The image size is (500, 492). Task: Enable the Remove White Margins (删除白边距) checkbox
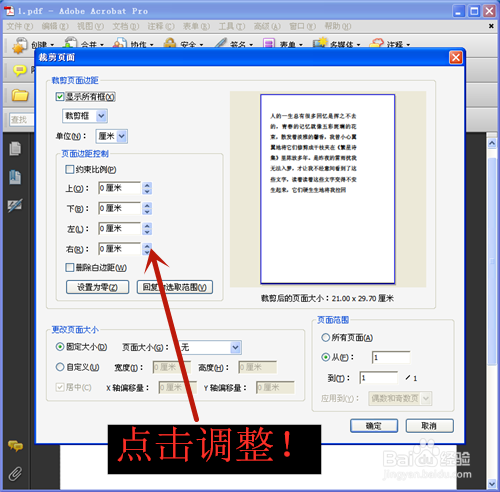point(69,267)
